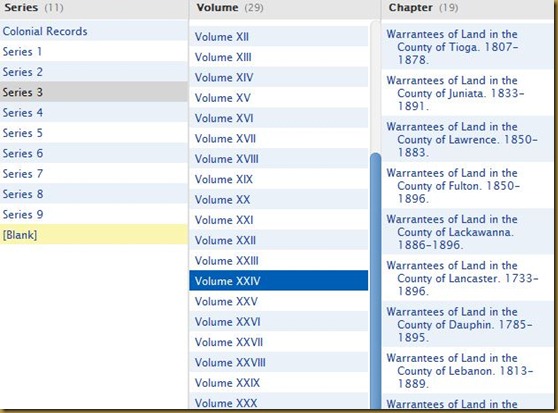Select Series 5
Screen dimensions: 558x413
click(x=94, y=133)
